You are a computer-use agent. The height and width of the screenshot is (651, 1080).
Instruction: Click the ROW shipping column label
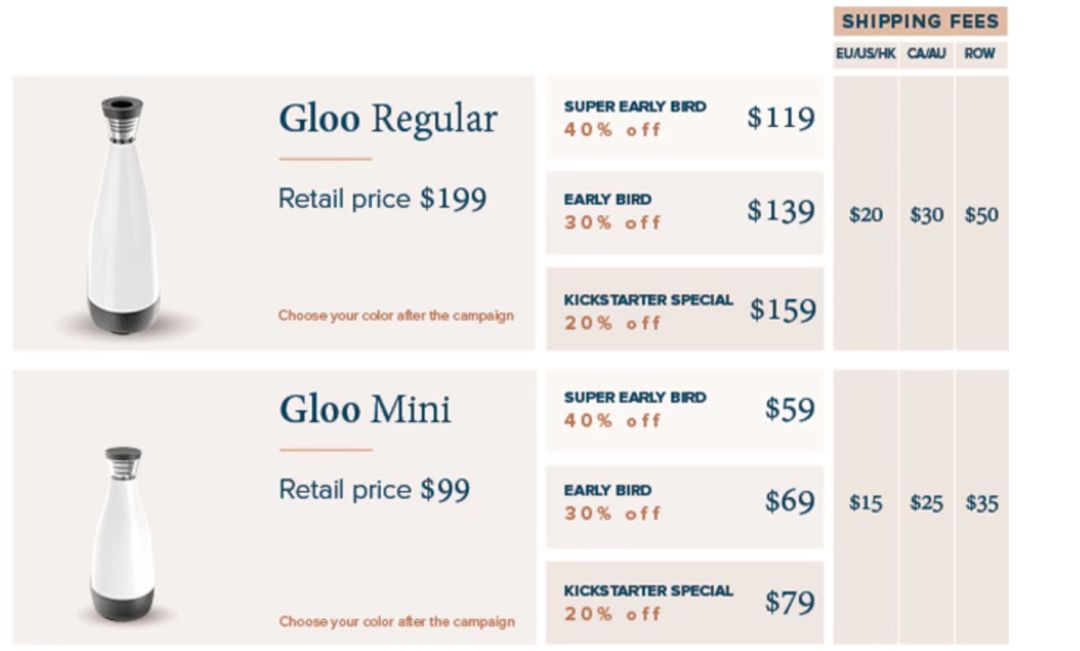(980, 54)
